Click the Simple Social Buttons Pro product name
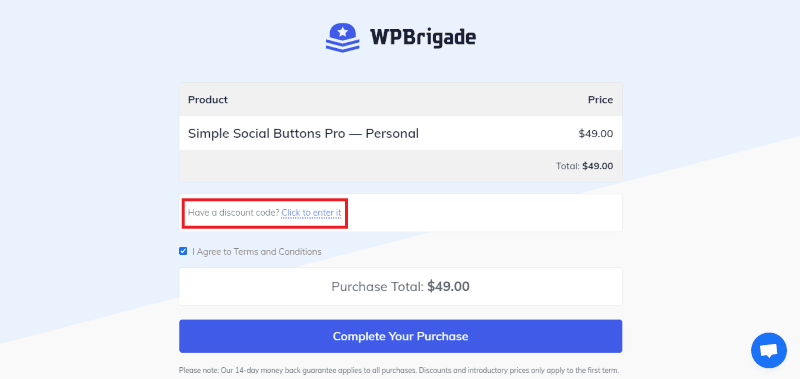This screenshot has height=379, width=800. [x=303, y=134]
